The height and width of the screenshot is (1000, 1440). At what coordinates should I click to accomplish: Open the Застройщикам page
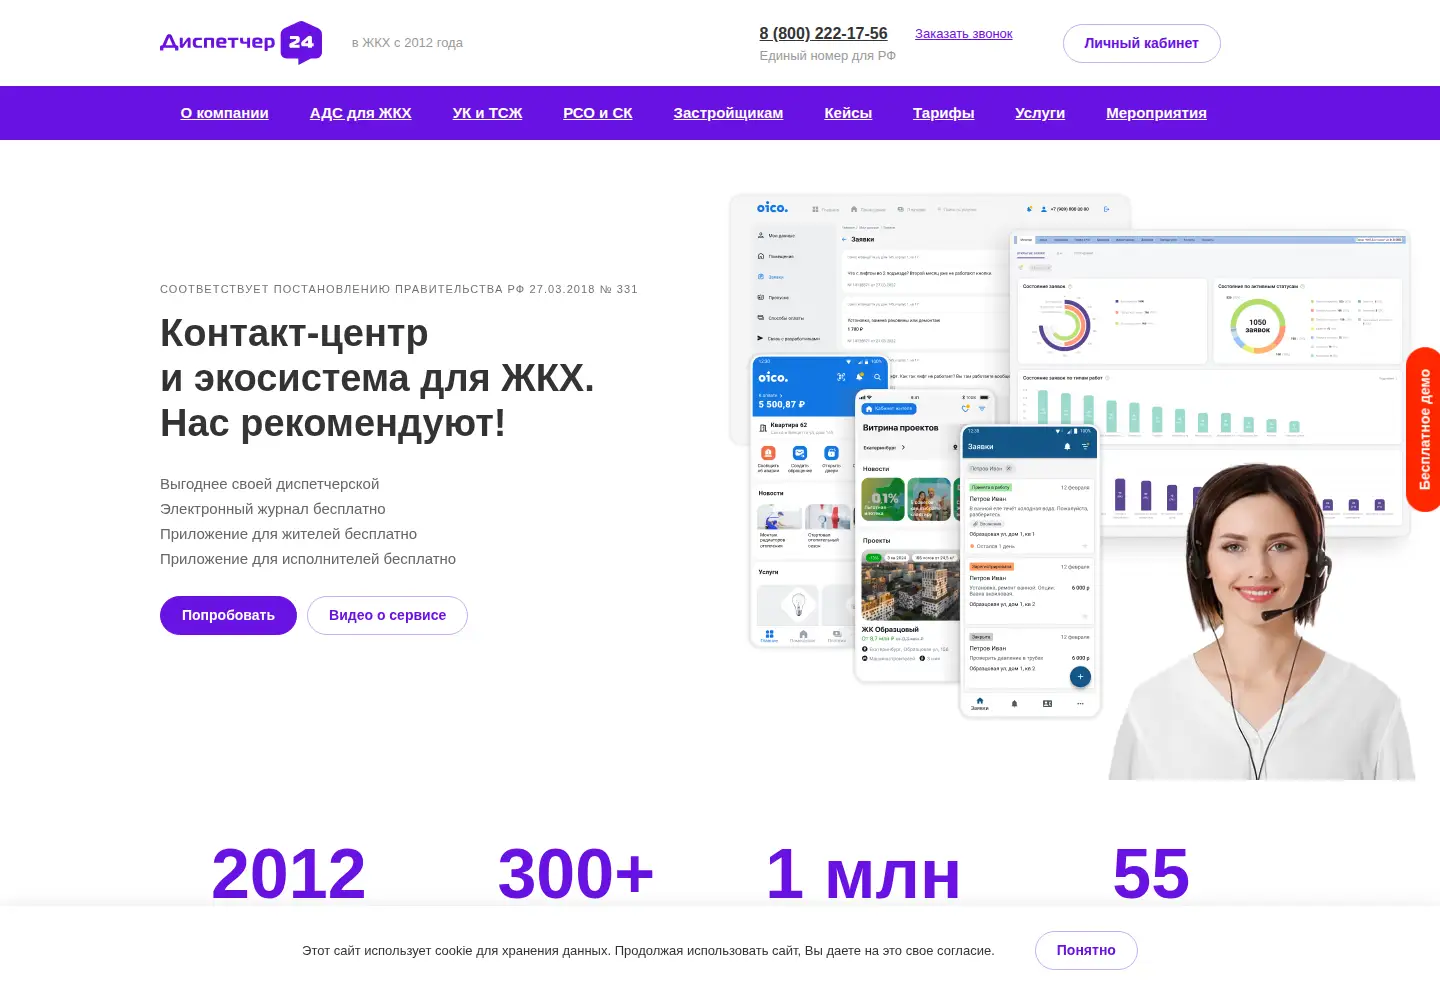[728, 113]
